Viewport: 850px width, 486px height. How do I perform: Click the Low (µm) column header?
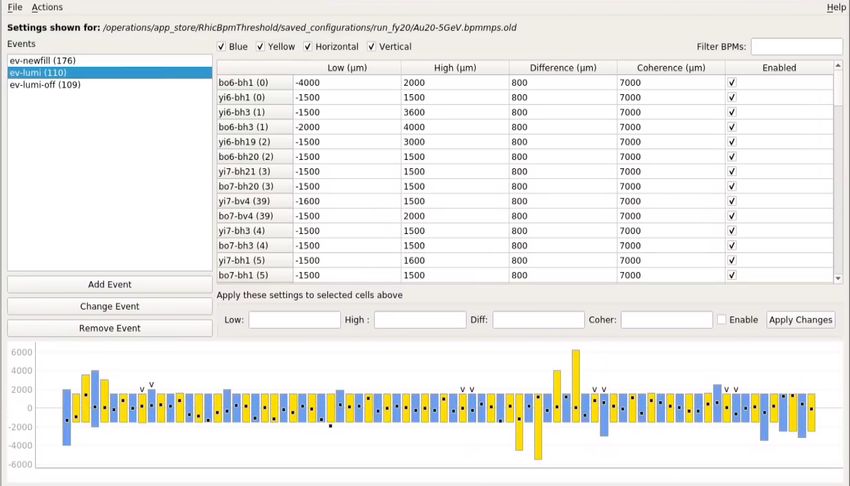tap(347, 68)
